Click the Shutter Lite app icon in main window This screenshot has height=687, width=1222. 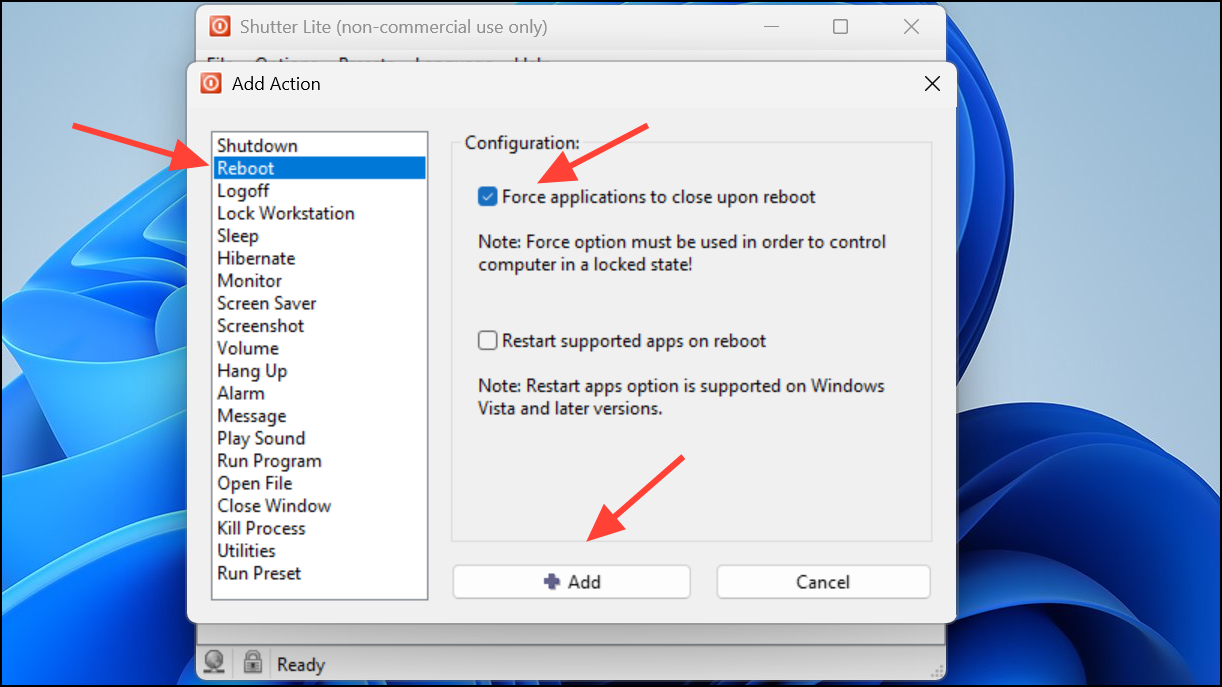click(219, 27)
